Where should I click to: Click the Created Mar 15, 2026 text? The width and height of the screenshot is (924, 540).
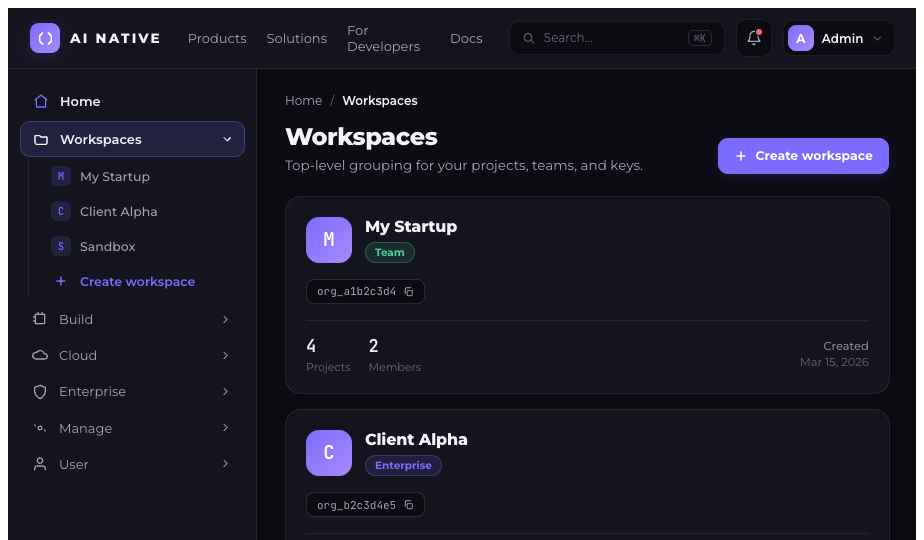(834, 354)
